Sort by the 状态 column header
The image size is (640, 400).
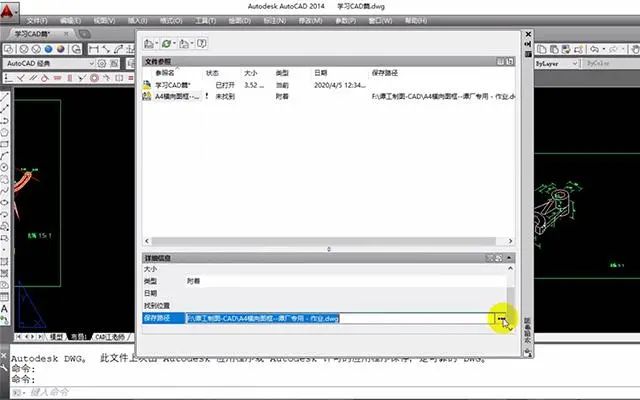(x=212, y=73)
